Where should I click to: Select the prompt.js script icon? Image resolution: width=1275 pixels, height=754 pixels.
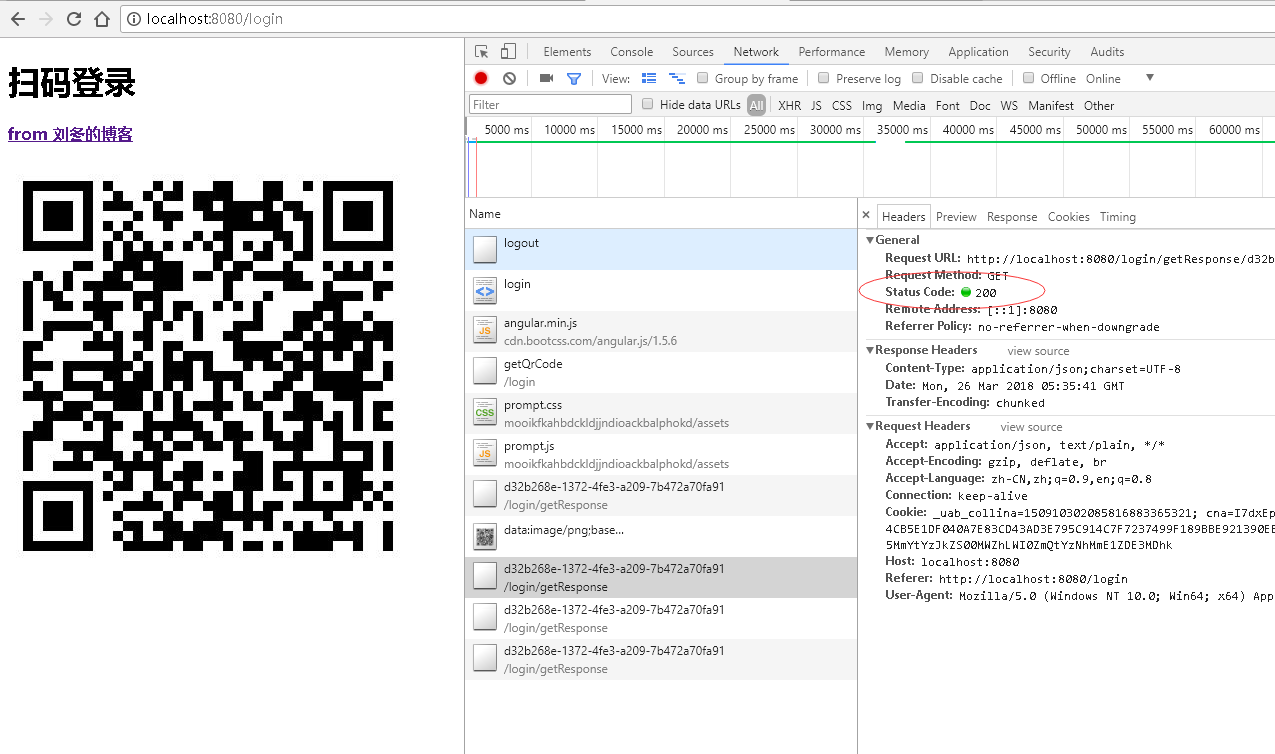484,454
